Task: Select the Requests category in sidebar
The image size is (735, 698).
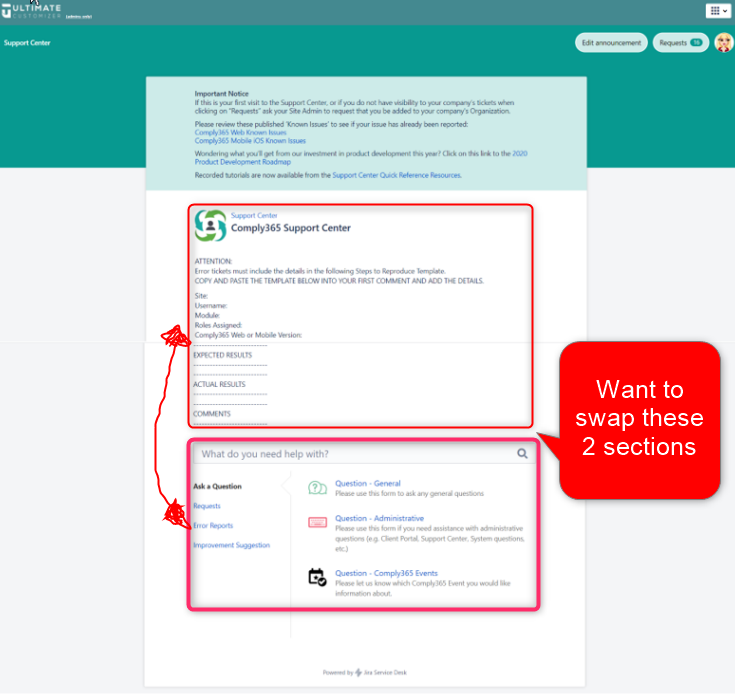Action: (x=207, y=506)
